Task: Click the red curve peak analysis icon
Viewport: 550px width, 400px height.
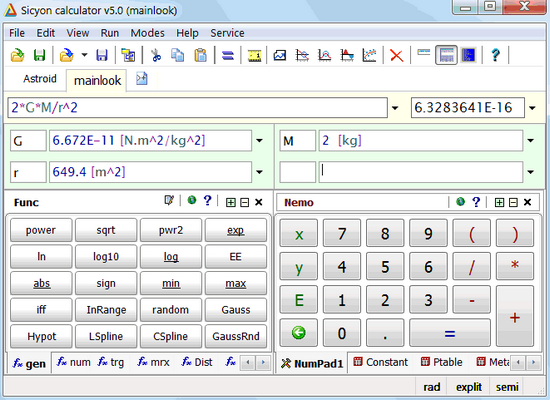Action: (324, 55)
